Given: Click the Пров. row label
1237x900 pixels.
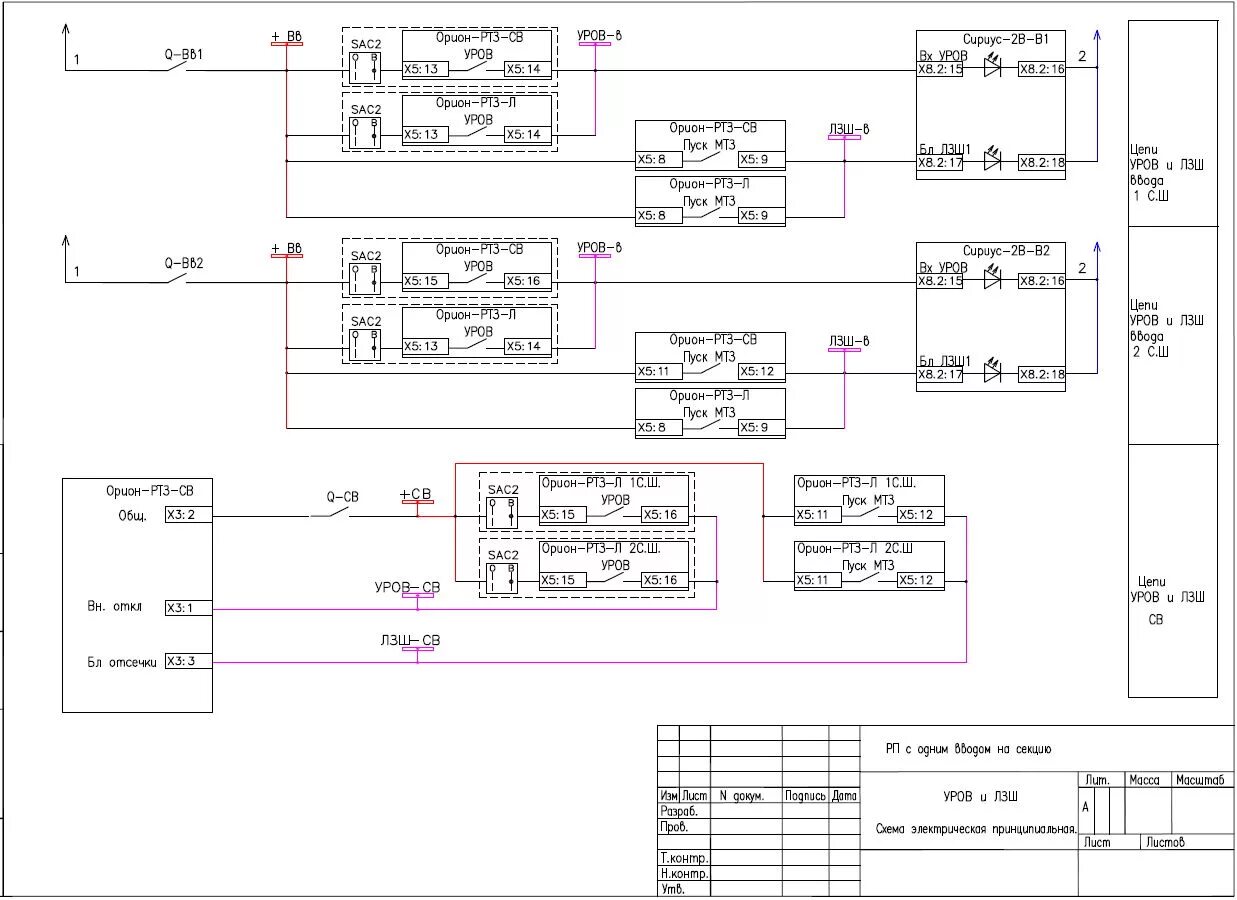Looking at the screenshot, I should coord(674,828).
